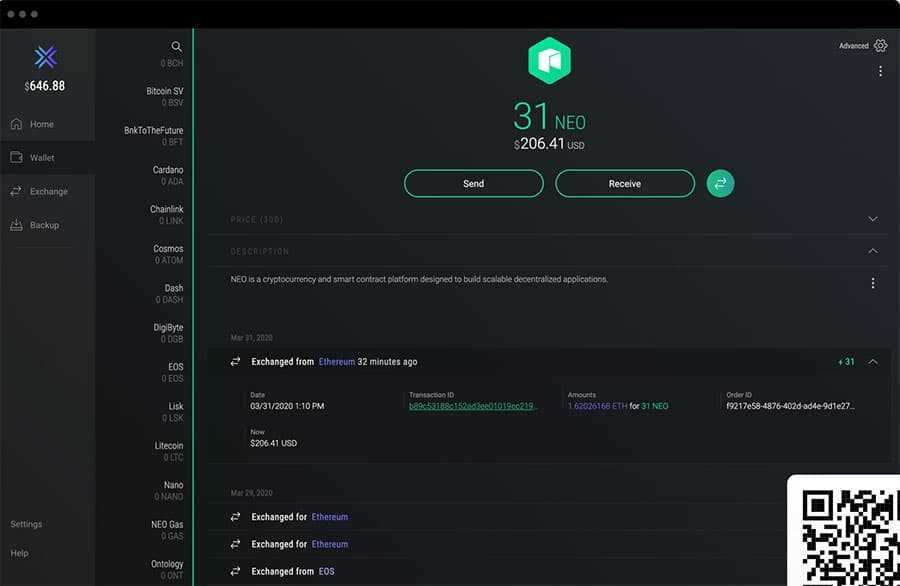Click swap icon beside Exchanged from EOS
Screen dimensions: 900x586
point(235,571)
